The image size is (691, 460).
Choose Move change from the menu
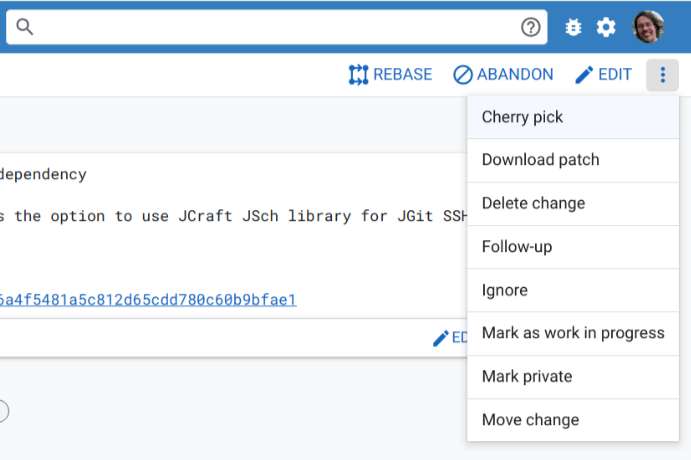pos(530,420)
